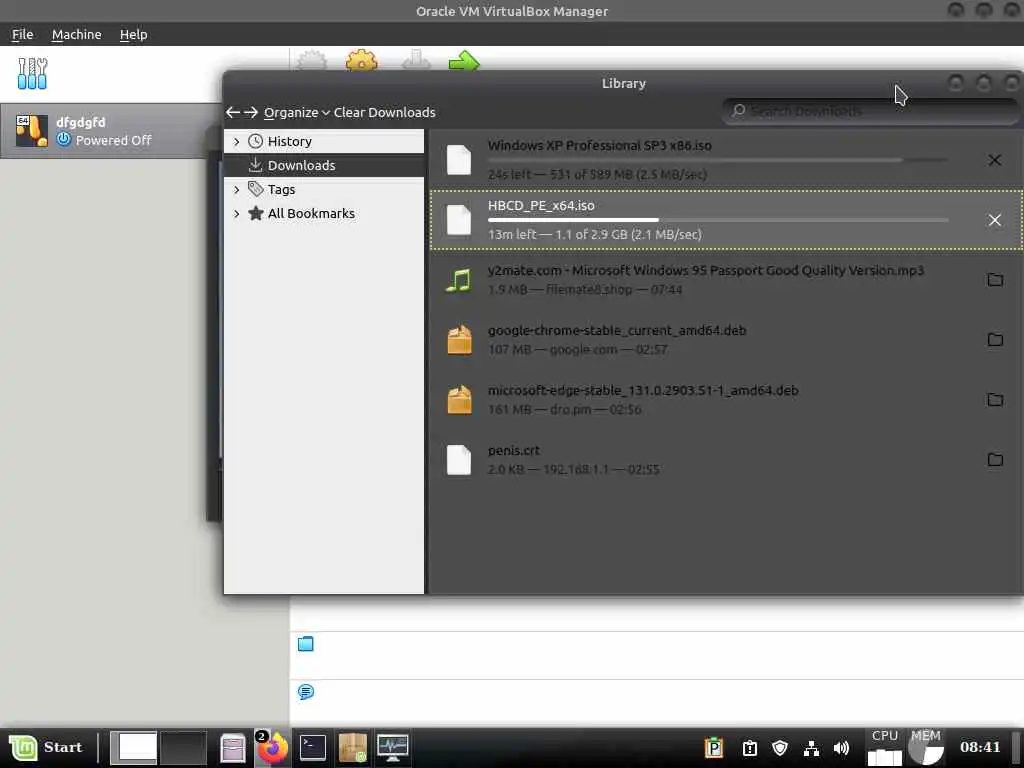
Task: Select All Bookmarks in the sidebar
Action: pyautogui.click(x=311, y=214)
